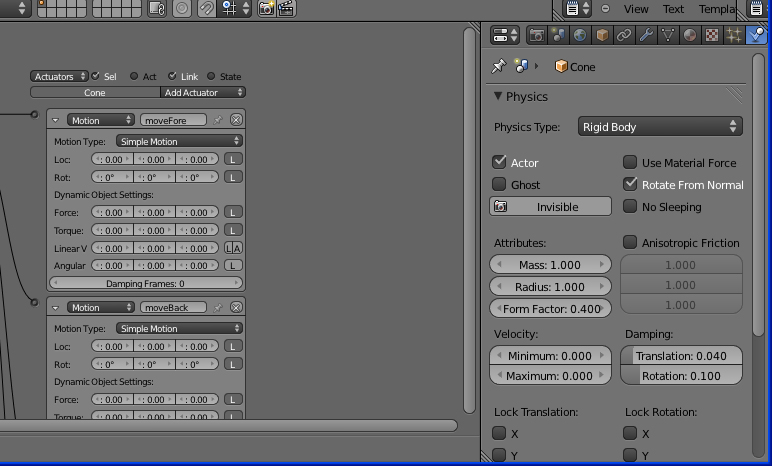This screenshot has width=772, height=466.
Task: Pin the moveBack actuator
Action: (218, 307)
